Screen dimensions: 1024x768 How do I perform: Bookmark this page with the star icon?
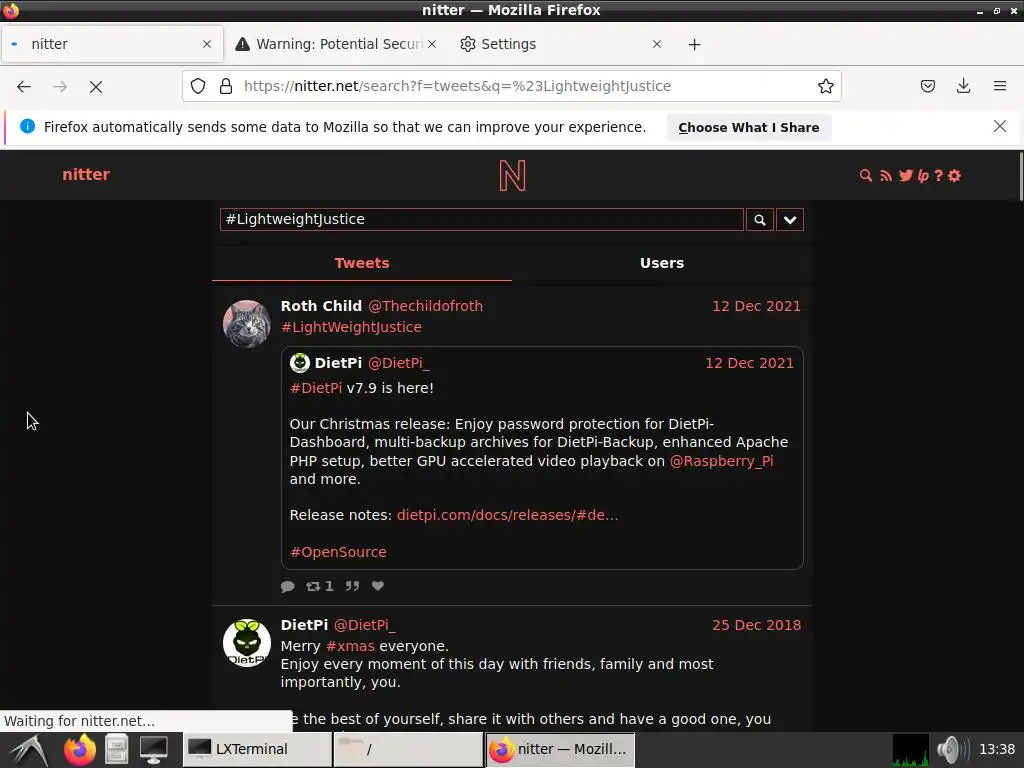825,86
